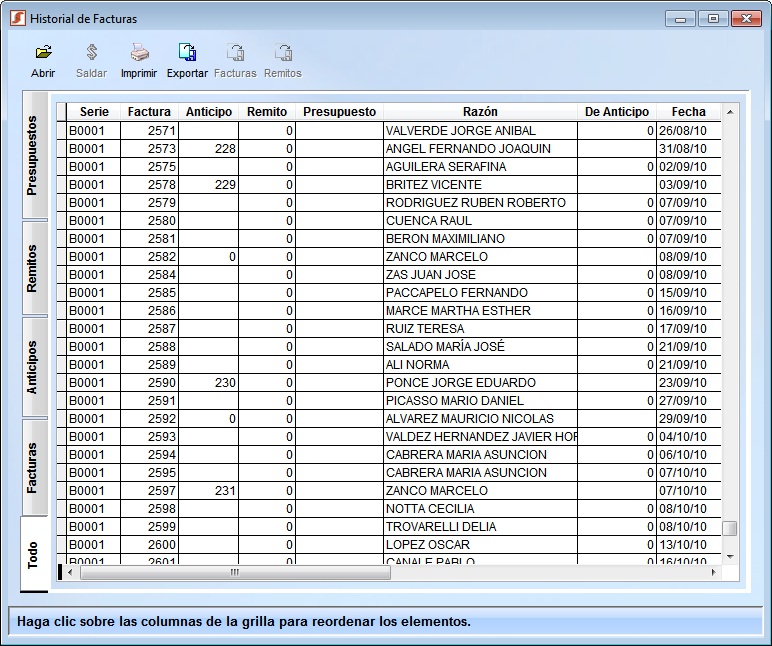Switch to the Presupuestos side tab

pos(33,155)
